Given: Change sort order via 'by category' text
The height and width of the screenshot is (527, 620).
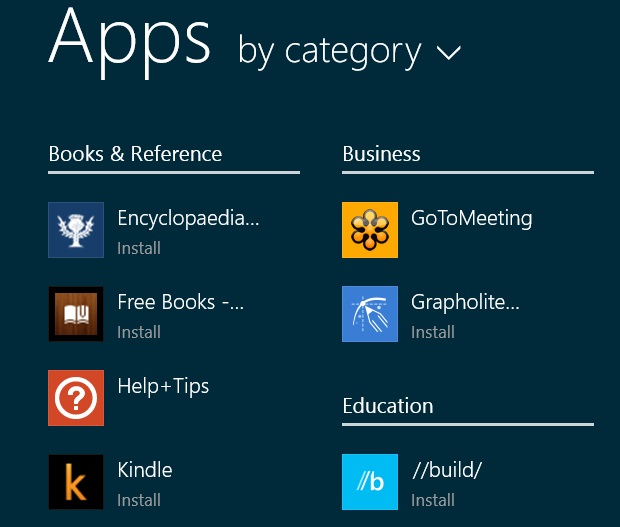Looking at the screenshot, I should coord(330,51).
